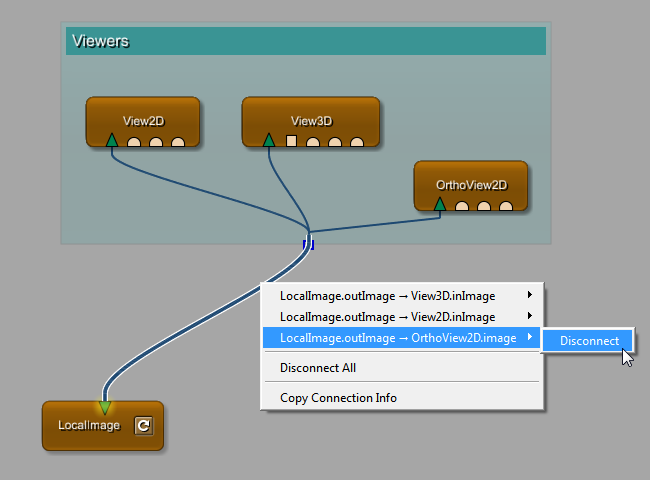Click the green triangle input on View2D
650x480 pixels.
[x=112, y=140]
